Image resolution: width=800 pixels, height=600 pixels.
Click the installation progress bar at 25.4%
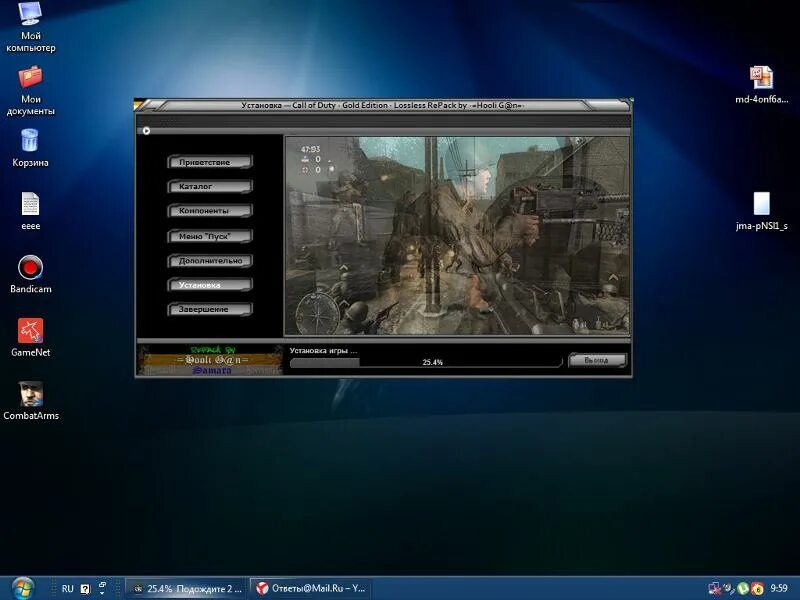click(x=426, y=362)
